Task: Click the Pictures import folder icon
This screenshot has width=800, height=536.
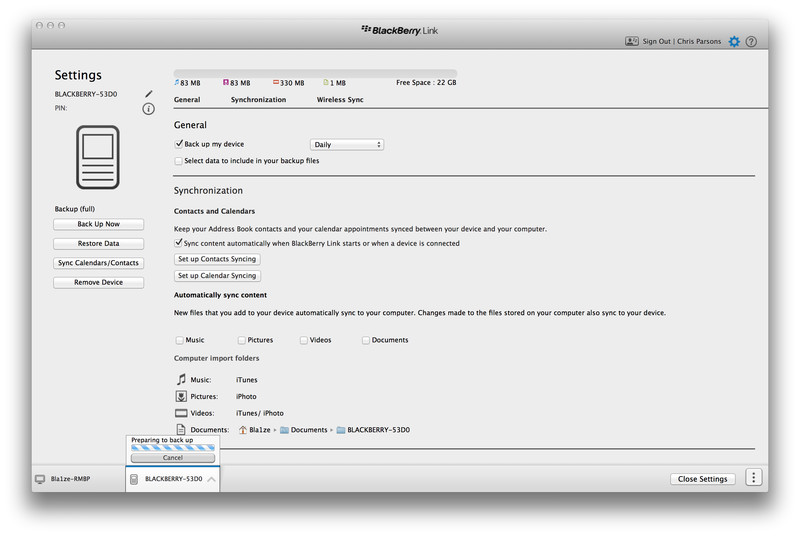Action: tap(181, 396)
